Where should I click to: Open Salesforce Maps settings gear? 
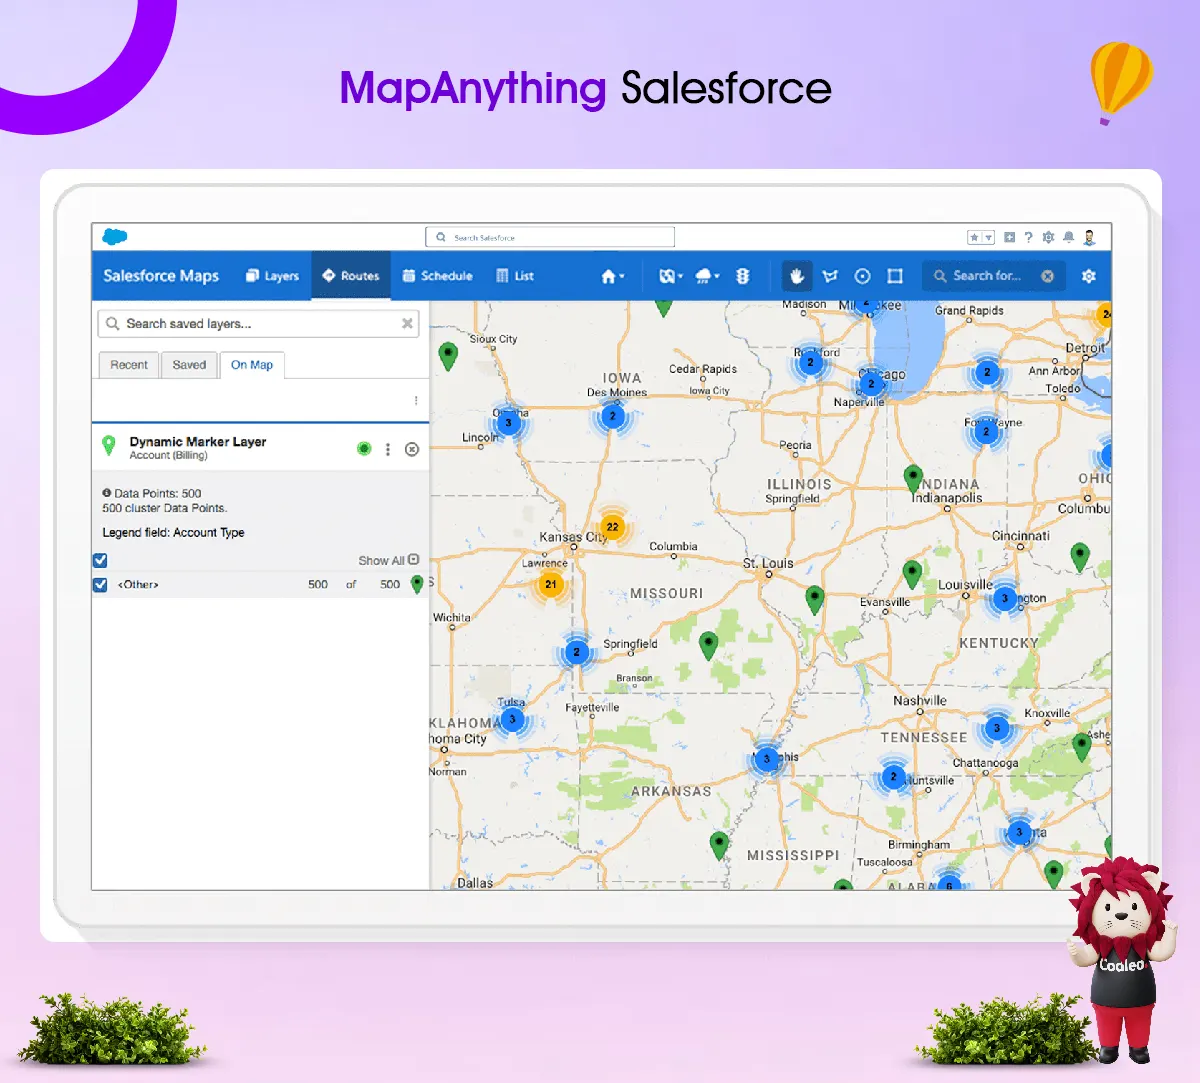coord(1089,276)
